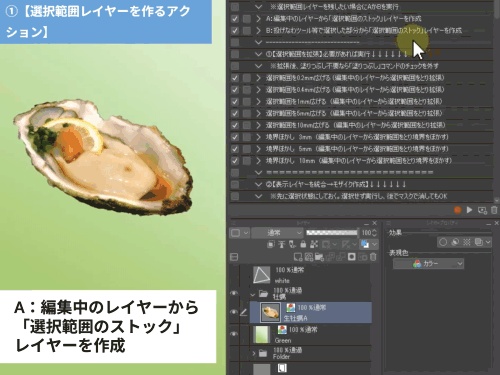The image size is (500, 375).
Task: Open the blending mode 通常 dropdown
Action: tap(277, 233)
